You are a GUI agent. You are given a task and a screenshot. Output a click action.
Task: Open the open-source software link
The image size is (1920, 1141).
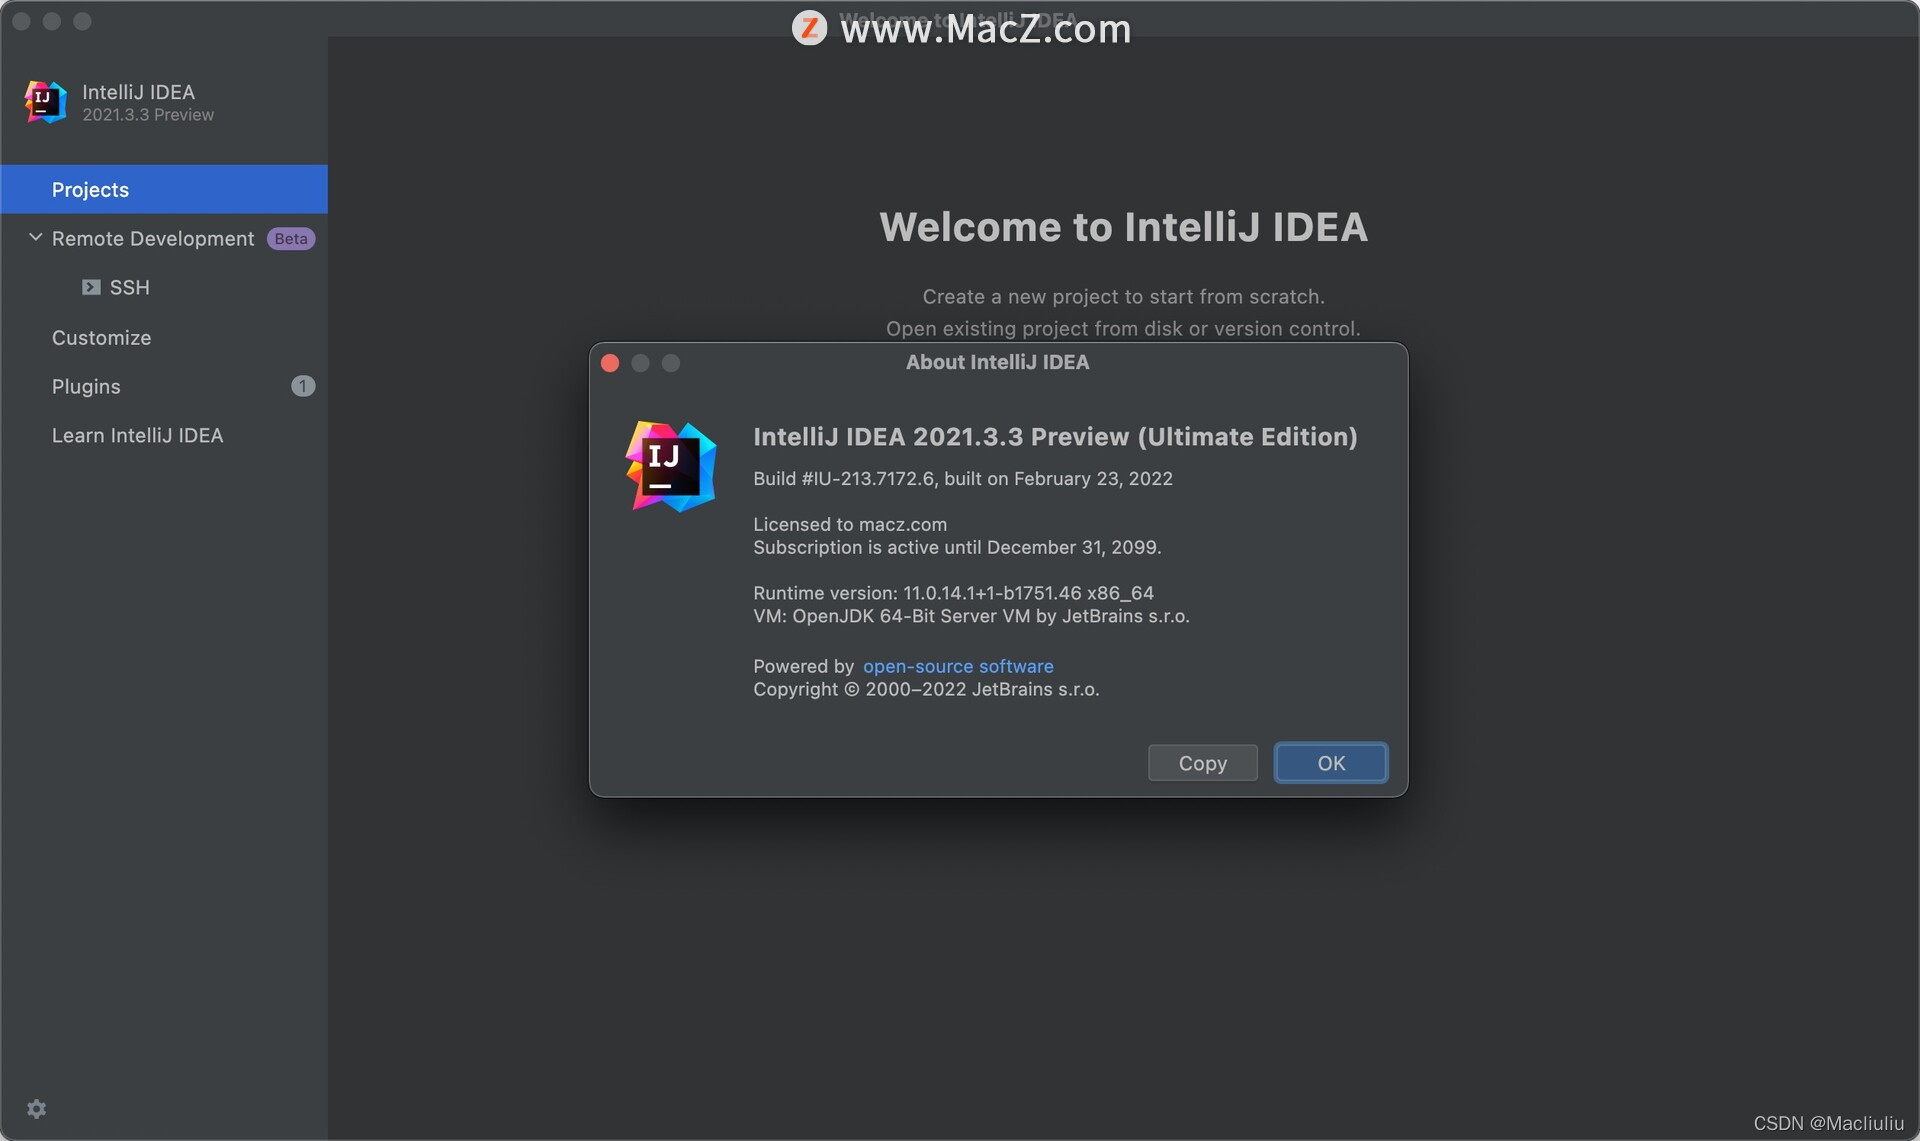click(x=957, y=666)
